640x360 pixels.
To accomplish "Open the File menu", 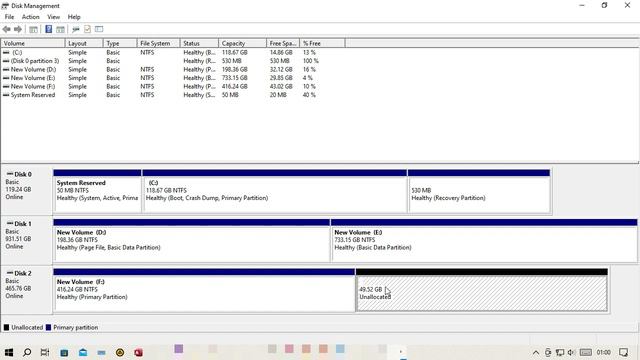I will [x=9, y=17].
